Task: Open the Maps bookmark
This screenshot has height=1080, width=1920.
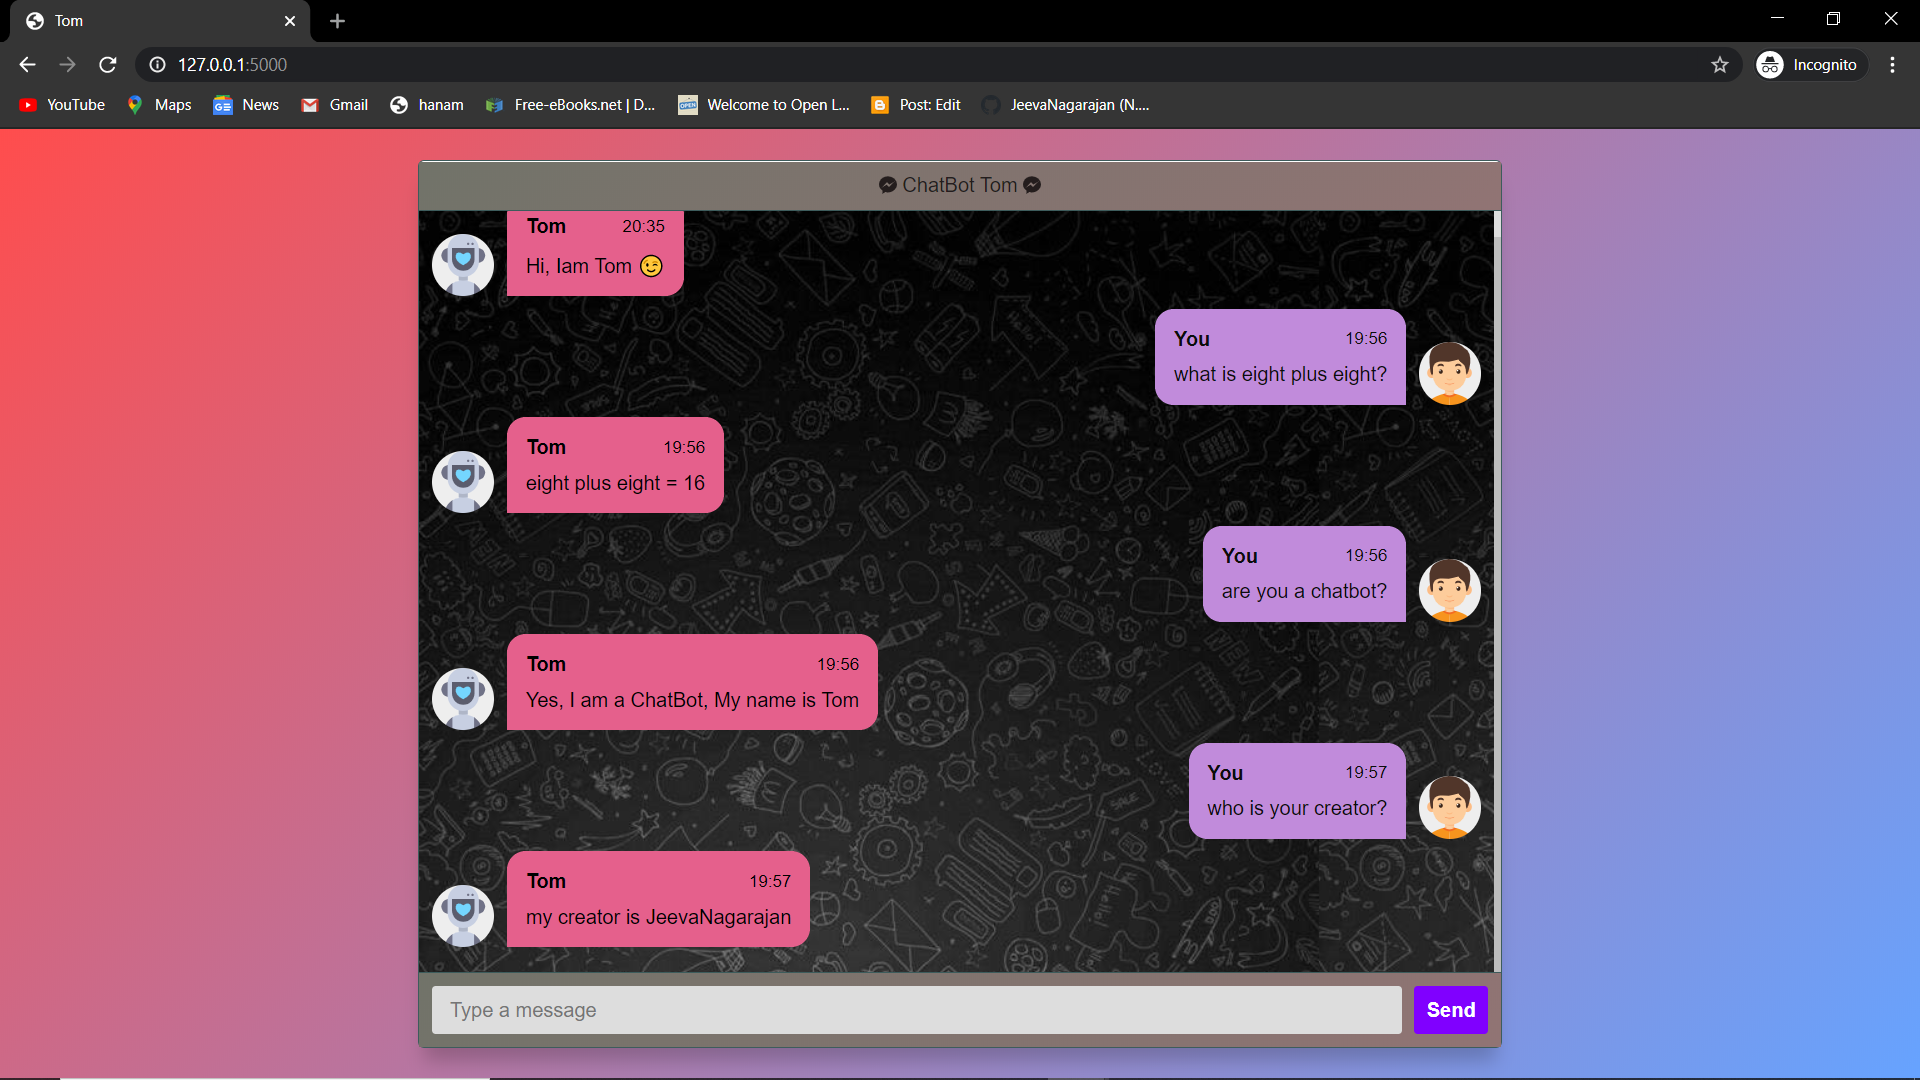Action: 159,105
